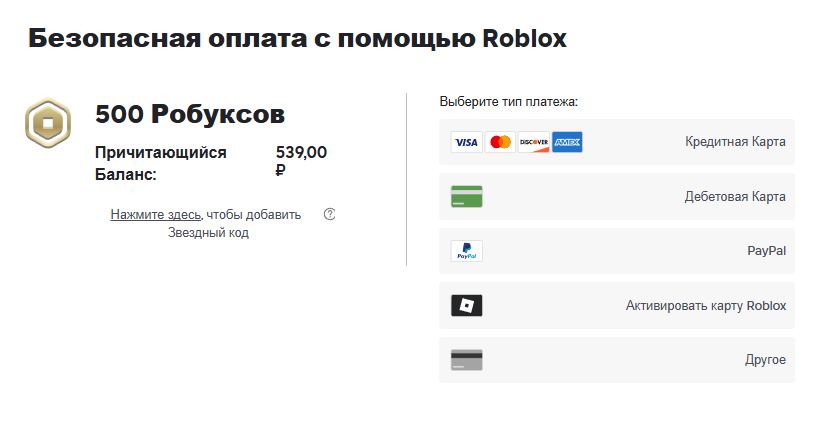Choose Дебетовая Карта payment method
The height and width of the screenshot is (442, 820).
[617, 196]
